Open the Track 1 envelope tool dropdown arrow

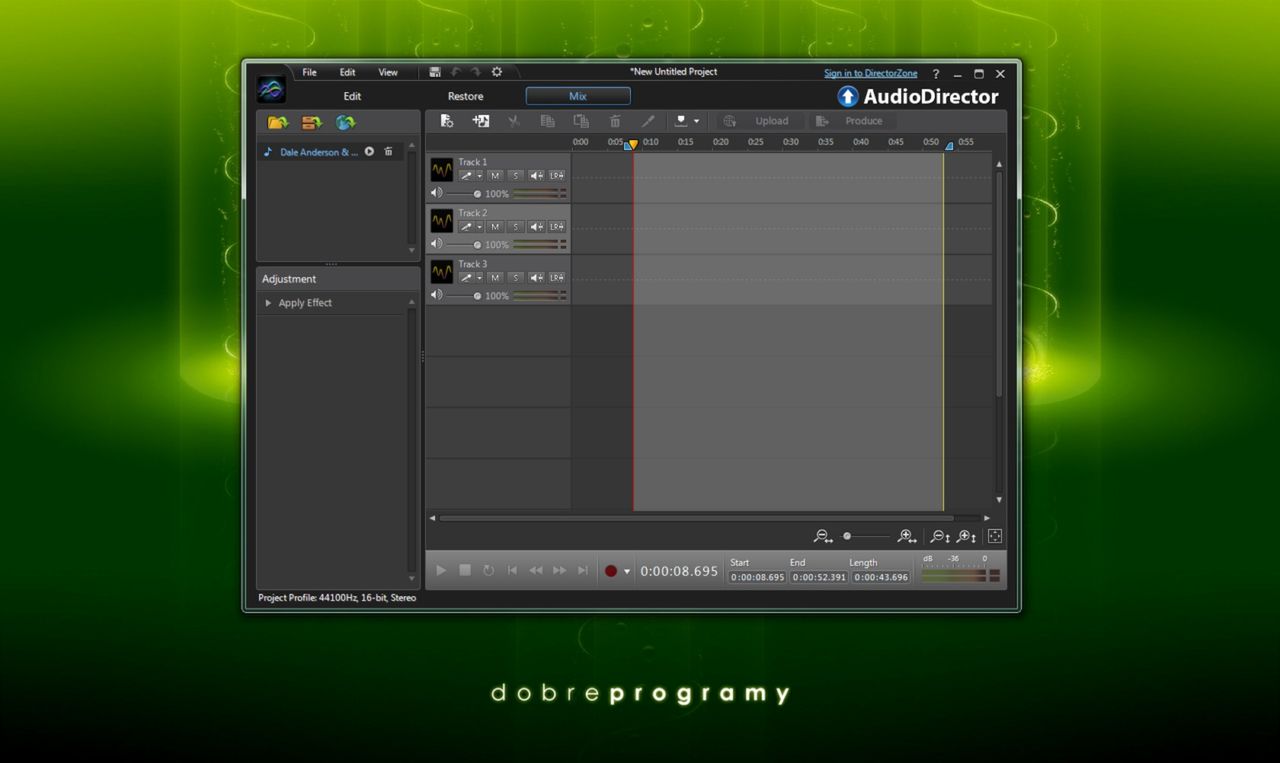(479, 176)
